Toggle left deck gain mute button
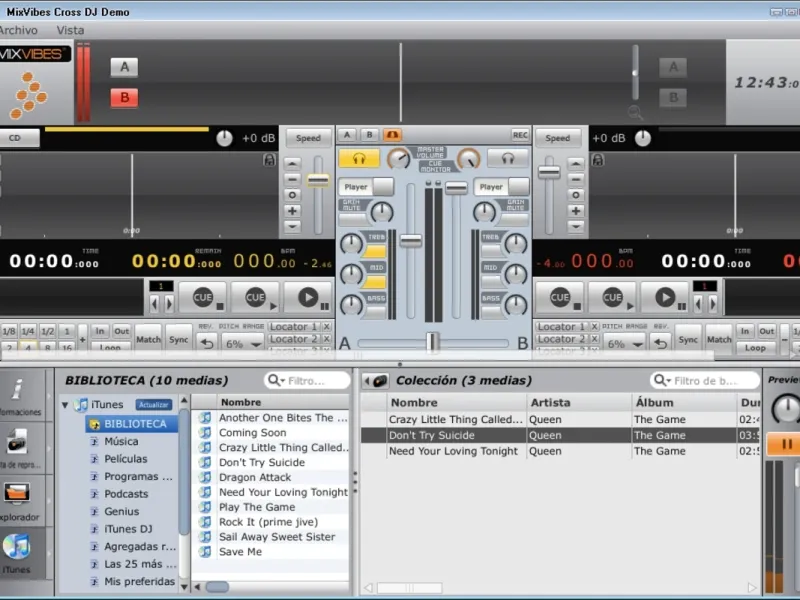Image resolution: width=800 pixels, height=600 pixels. pyautogui.click(x=353, y=220)
